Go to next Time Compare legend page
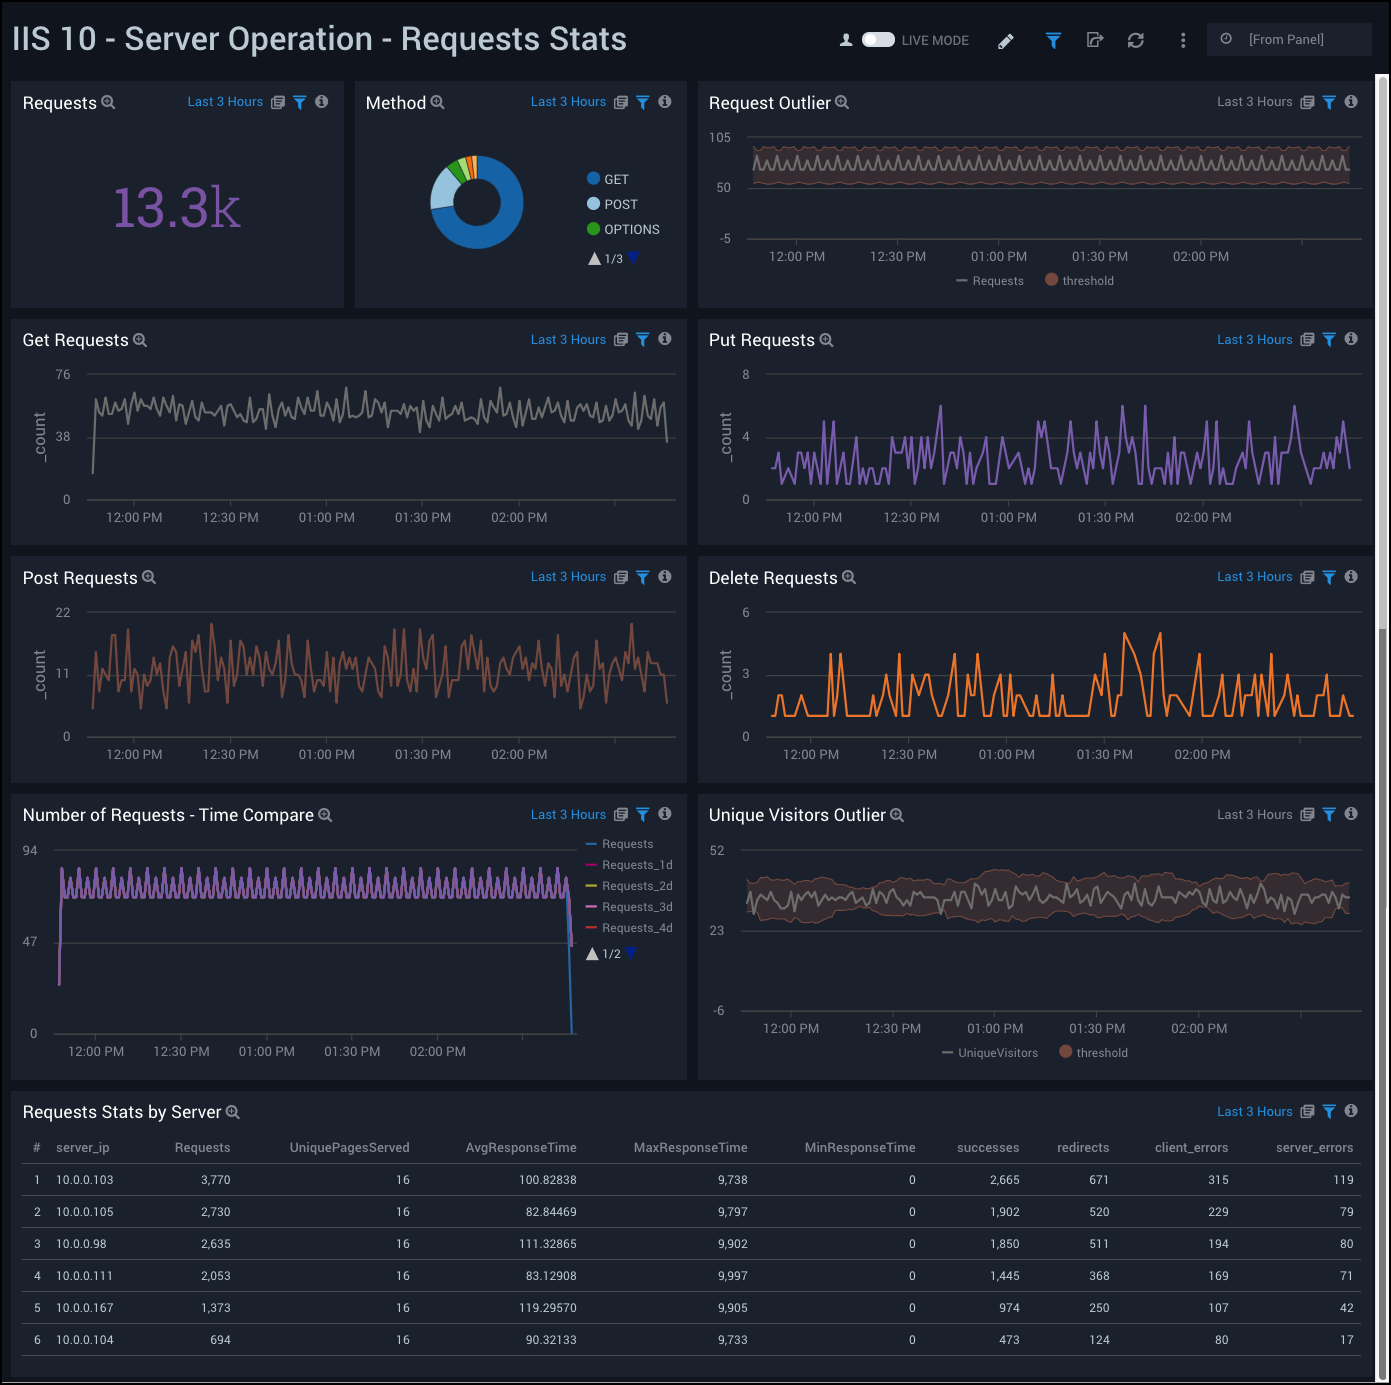The height and width of the screenshot is (1385, 1391). pyautogui.click(x=631, y=953)
